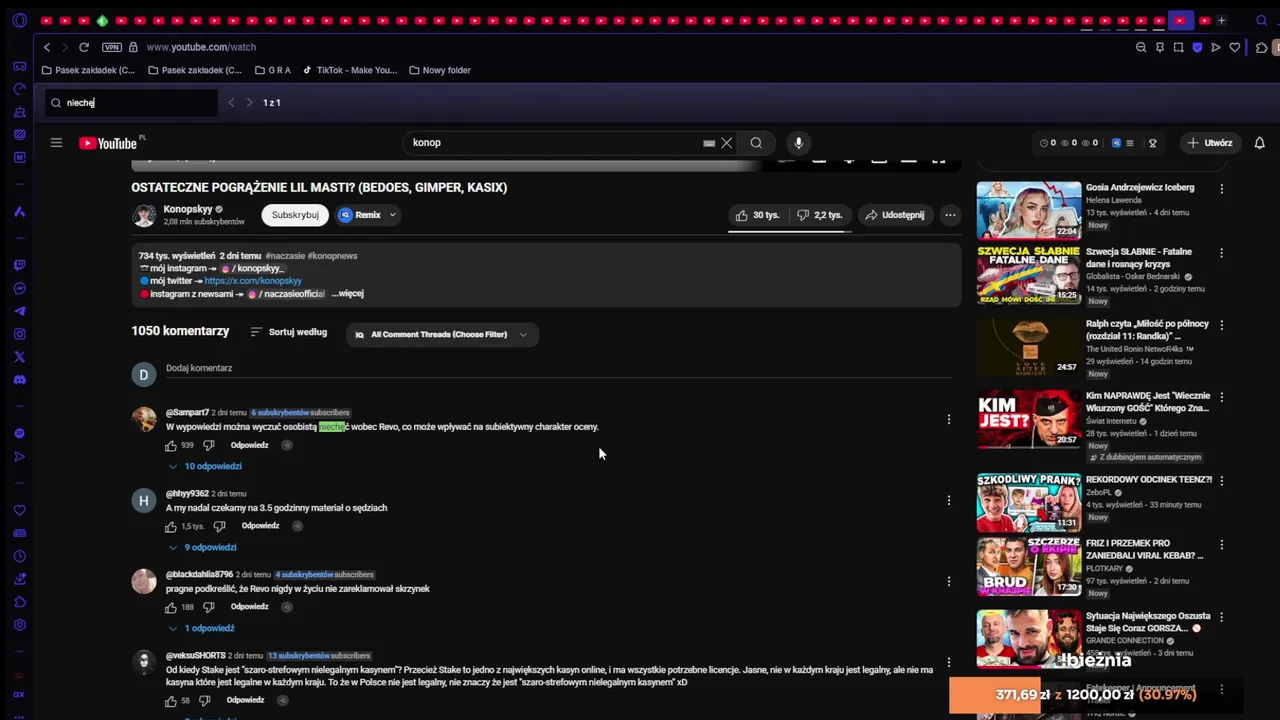1280x720 pixels.
Task: Open the browser extensions icon in toolbar
Action: click(1262, 47)
